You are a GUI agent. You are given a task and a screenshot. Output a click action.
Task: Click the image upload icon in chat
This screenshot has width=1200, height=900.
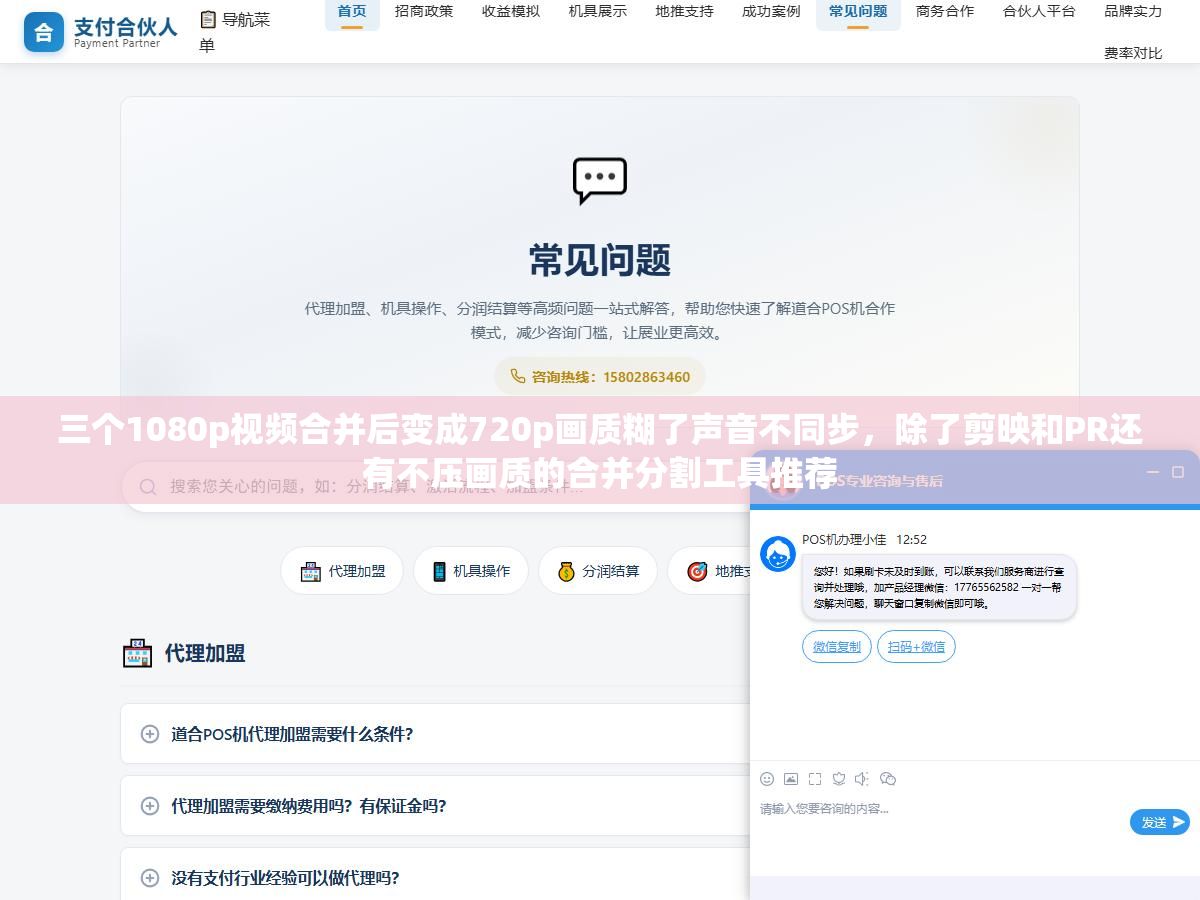[791, 779]
